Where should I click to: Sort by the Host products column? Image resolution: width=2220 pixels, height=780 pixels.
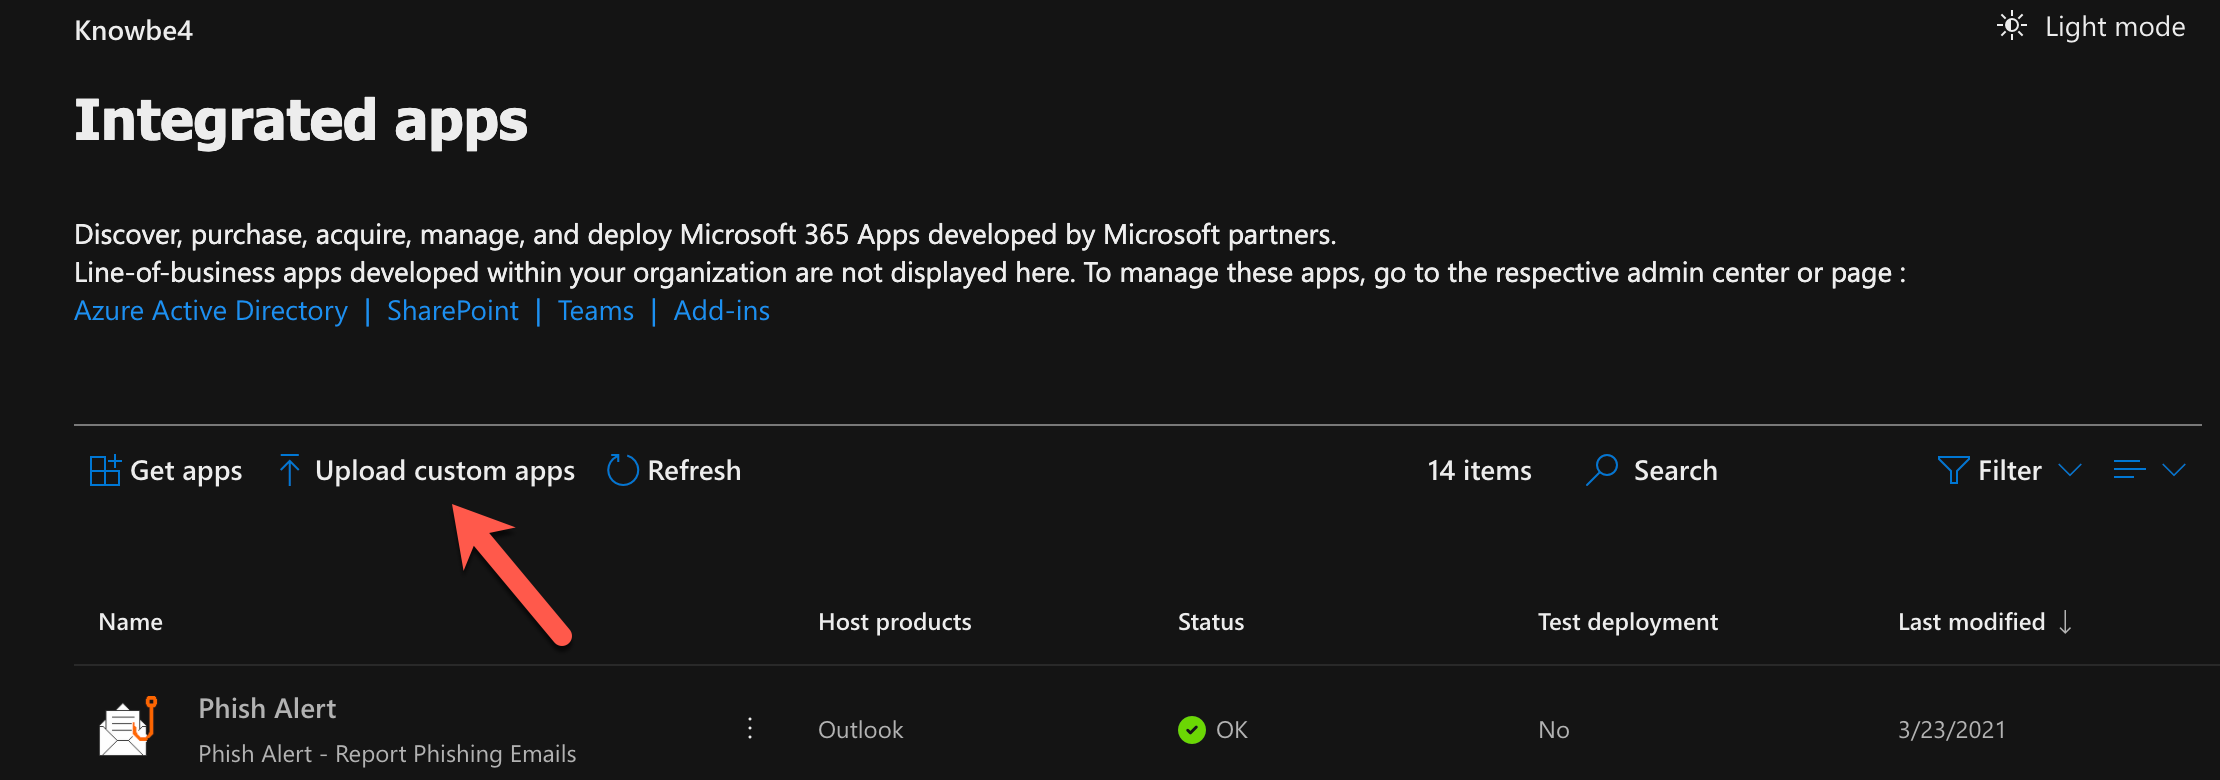(x=895, y=622)
